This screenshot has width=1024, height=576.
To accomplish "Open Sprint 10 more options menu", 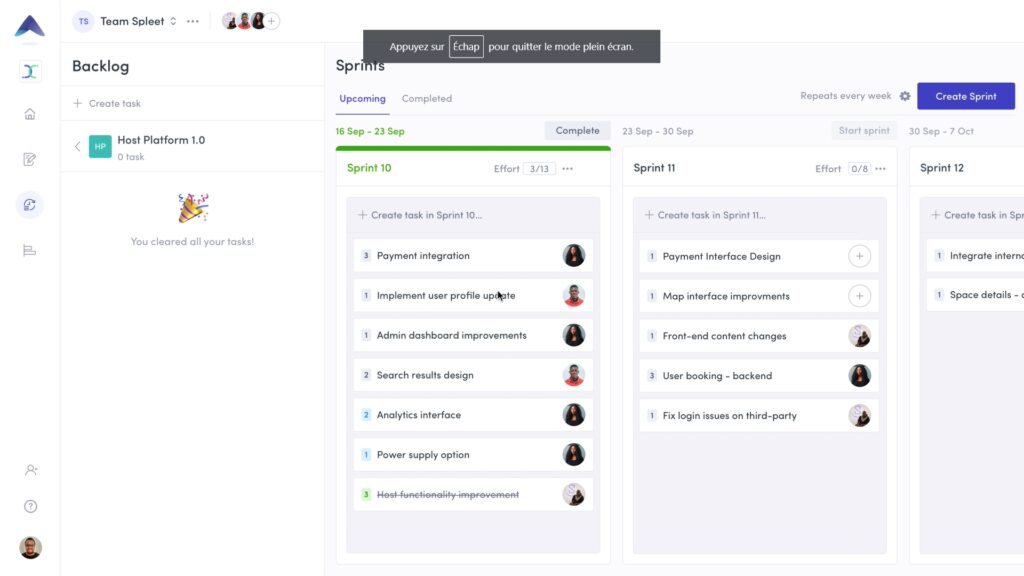I will (x=568, y=169).
